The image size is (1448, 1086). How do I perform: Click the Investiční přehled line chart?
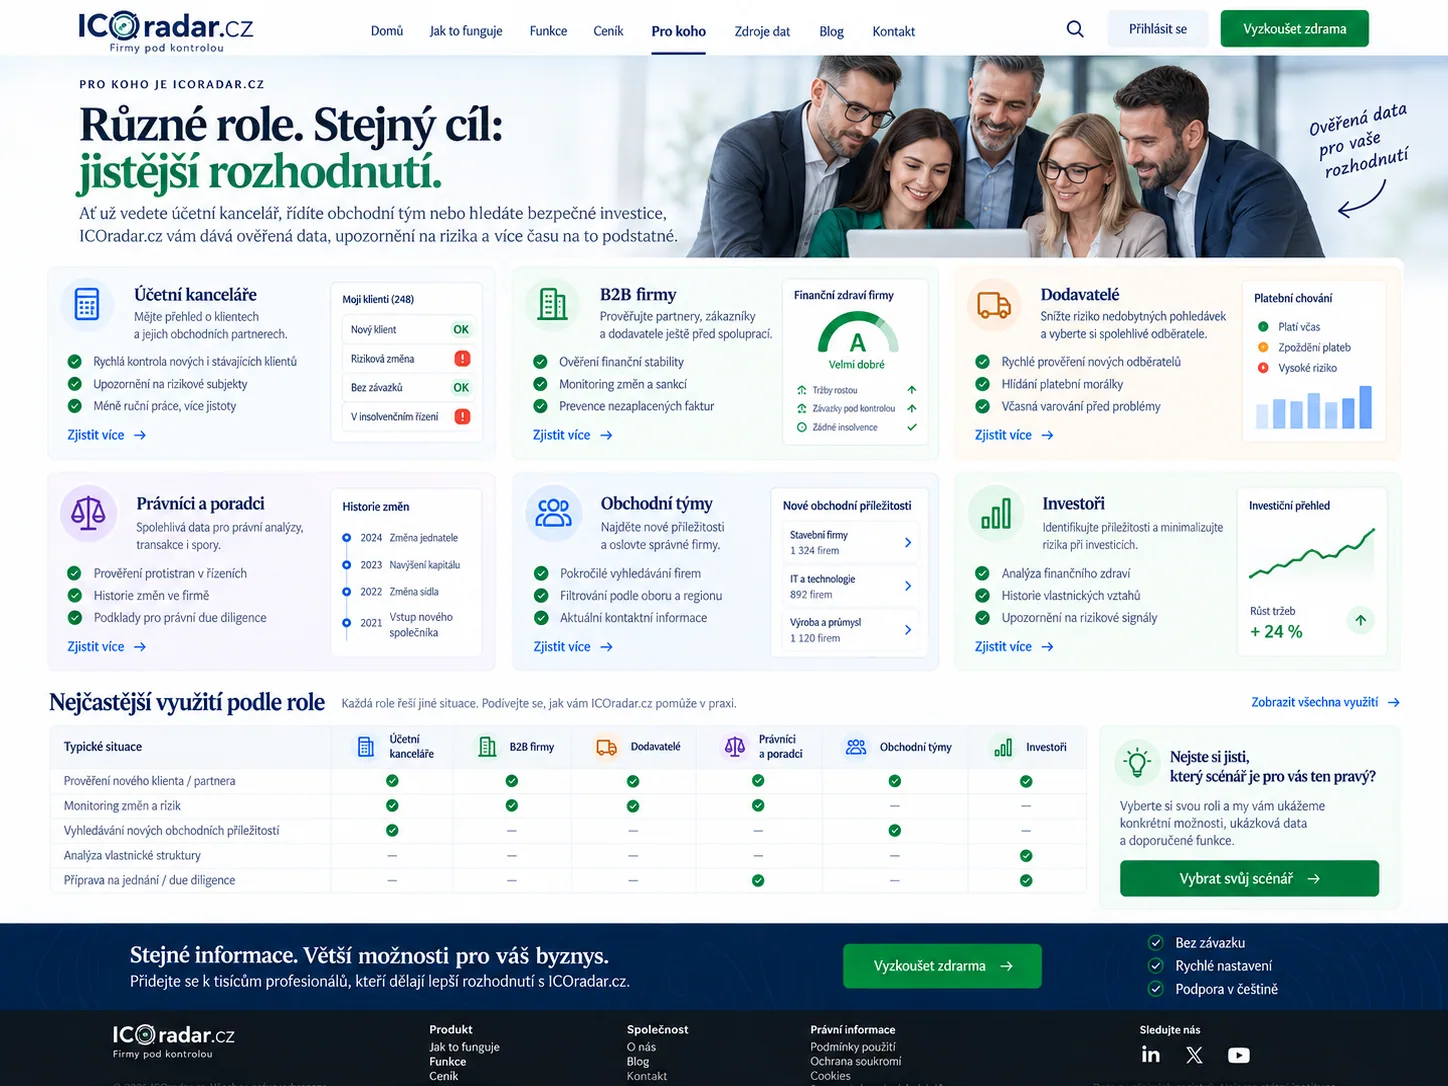coord(1312,553)
